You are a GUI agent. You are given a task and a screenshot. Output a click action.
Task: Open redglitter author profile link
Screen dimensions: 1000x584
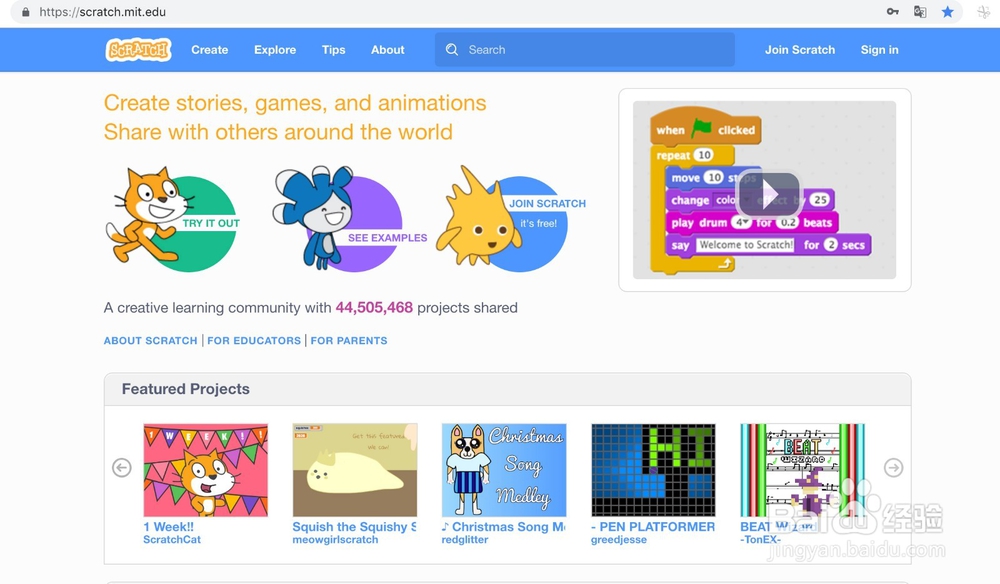(x=465, y=539)
